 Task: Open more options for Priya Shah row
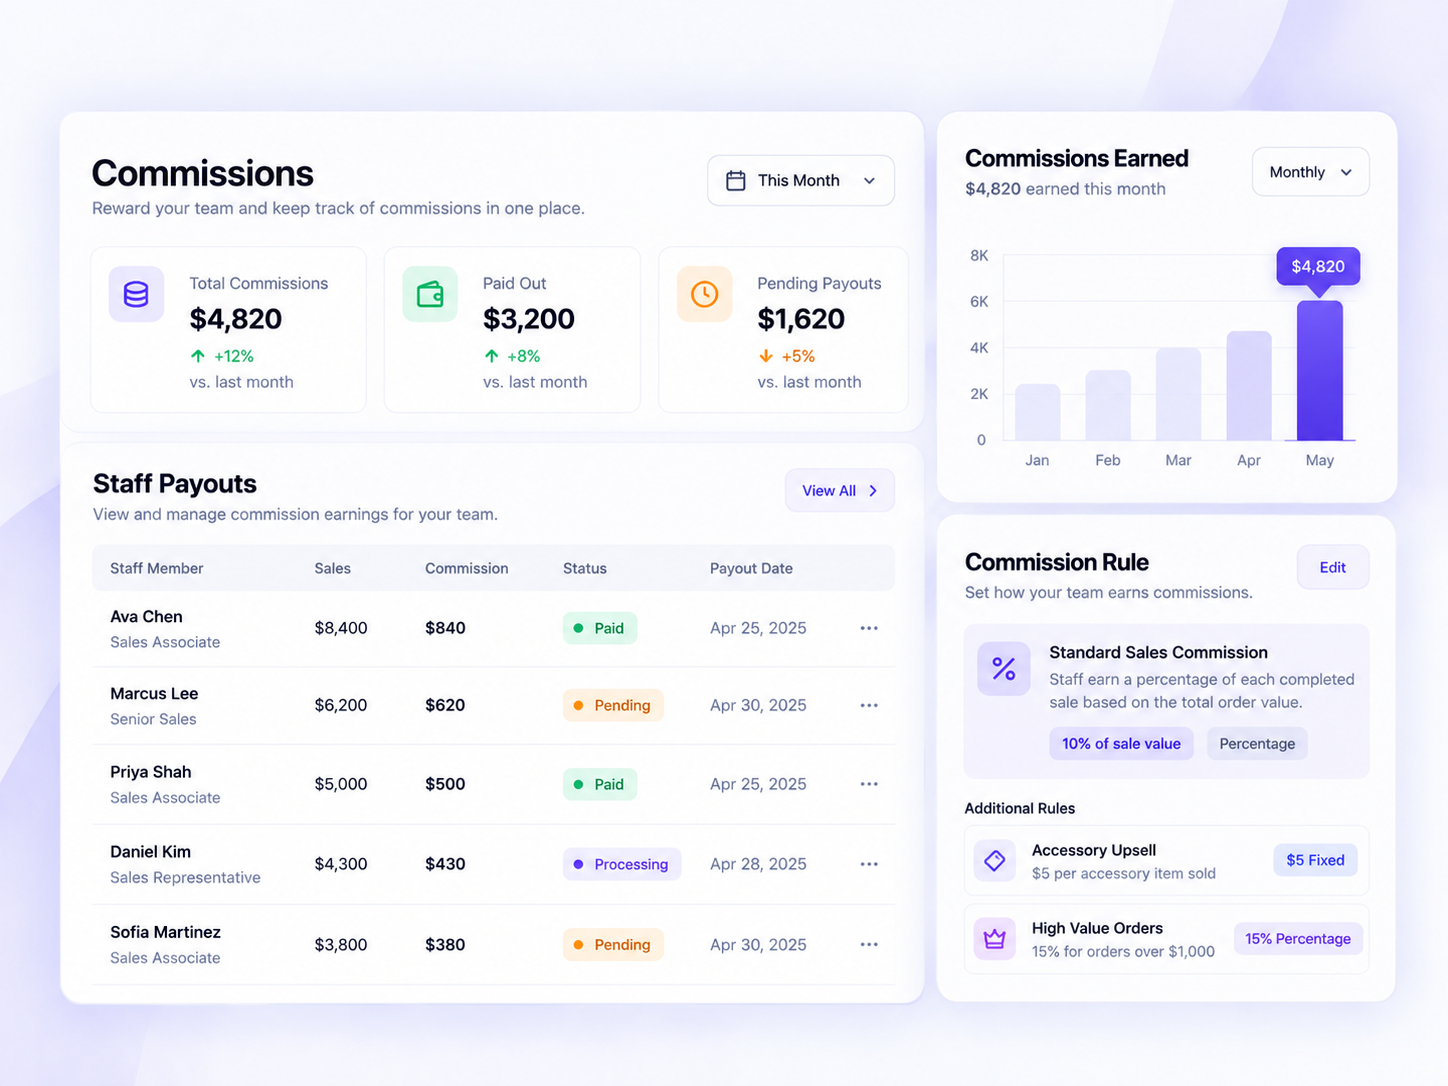point(869,784)
